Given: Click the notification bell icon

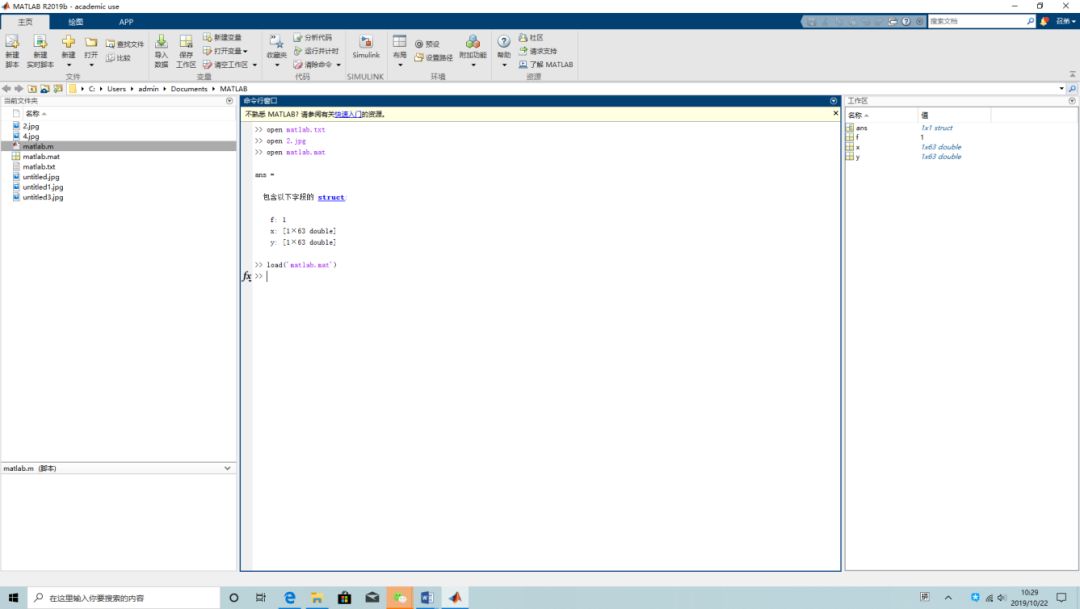Looking at the screenshot, I should [x=1044, y=21].
